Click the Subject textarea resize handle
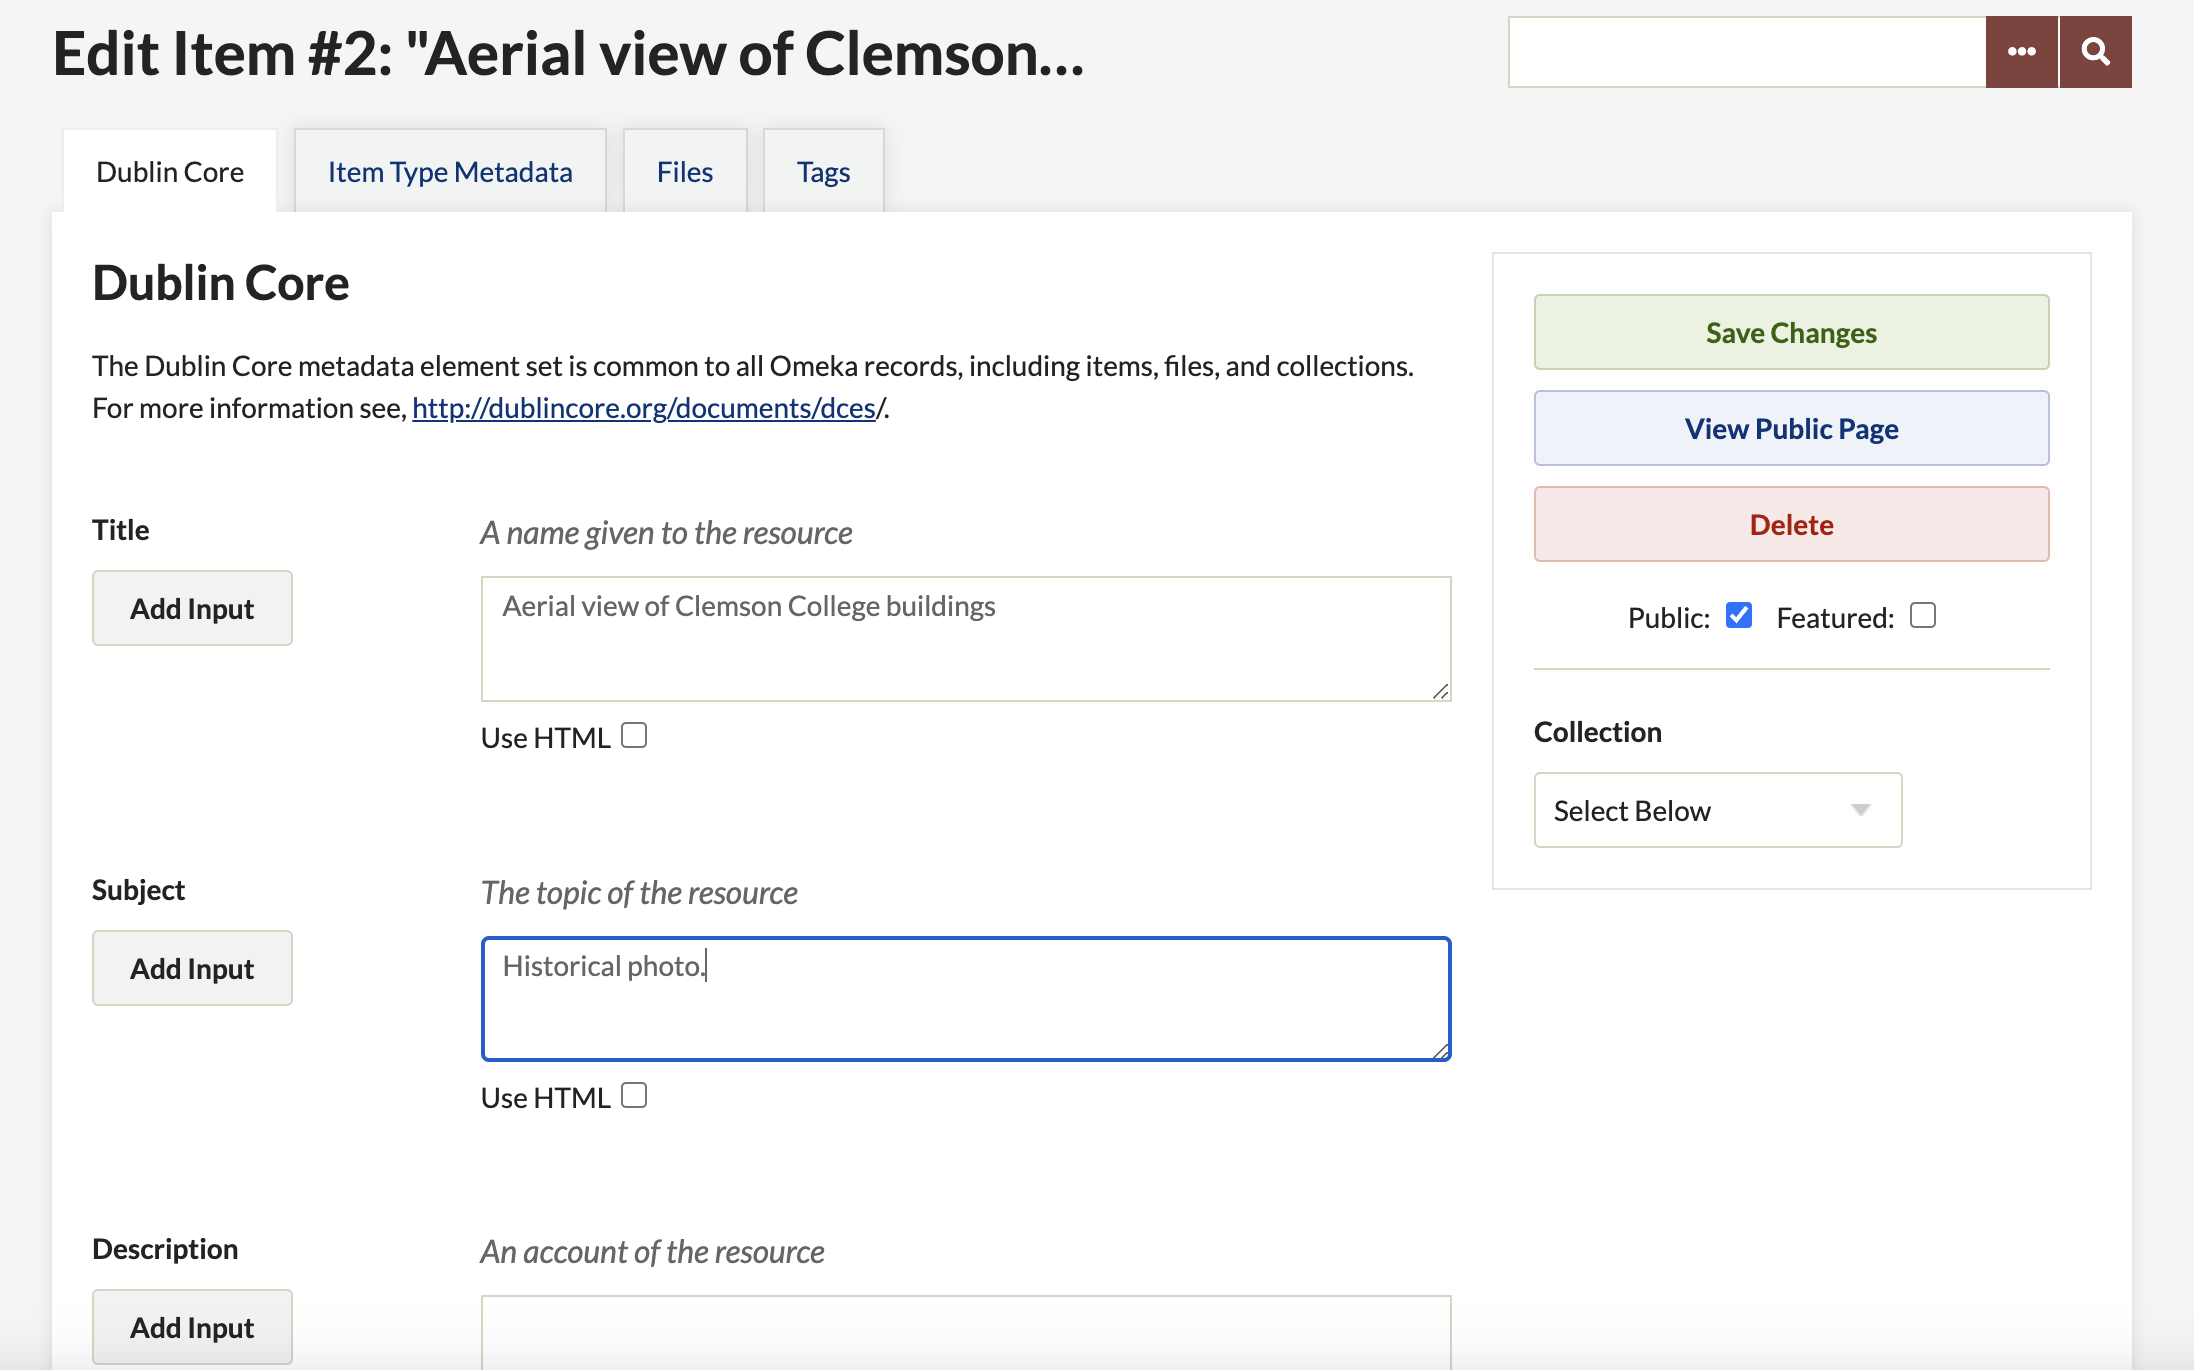 click(1440, 1050)
